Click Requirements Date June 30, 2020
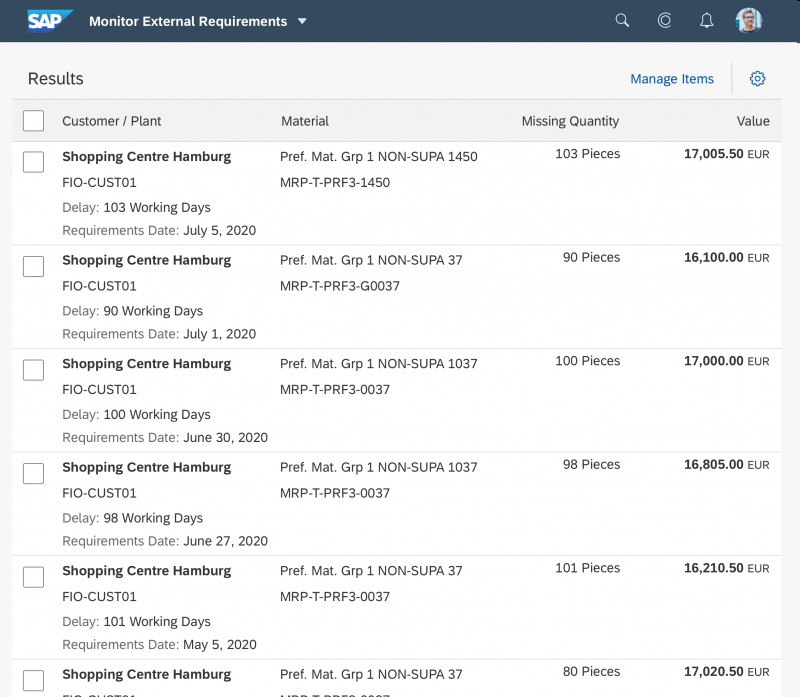This screenshot has height=697, width=800. click(165, 438)
